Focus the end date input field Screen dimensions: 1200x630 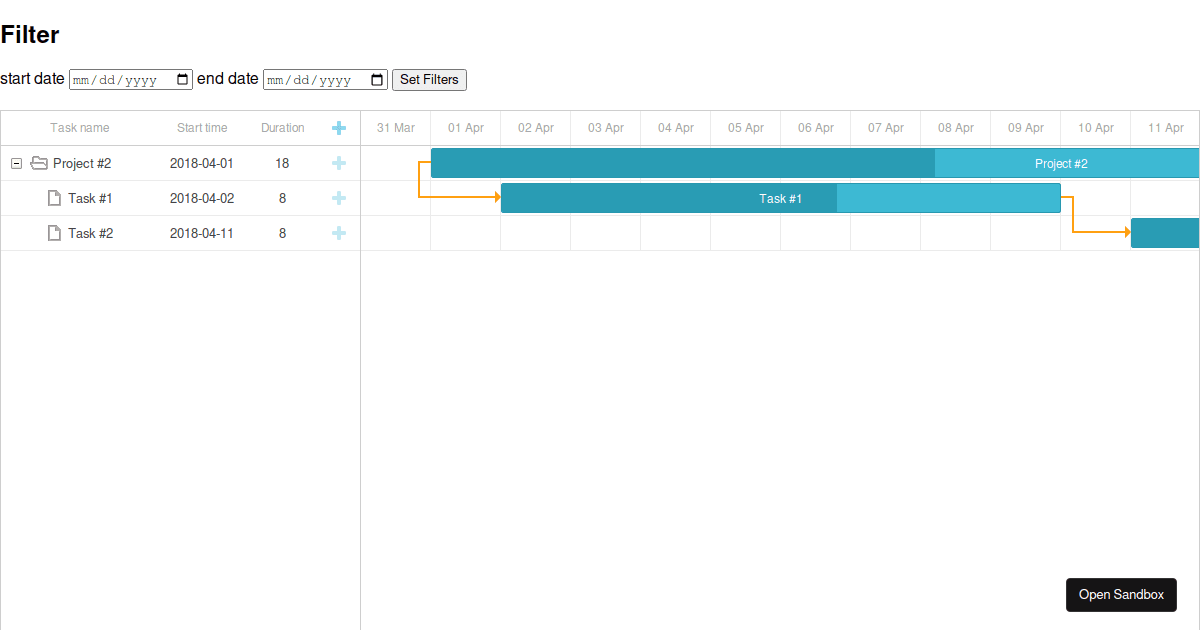[x=325, y=80]
